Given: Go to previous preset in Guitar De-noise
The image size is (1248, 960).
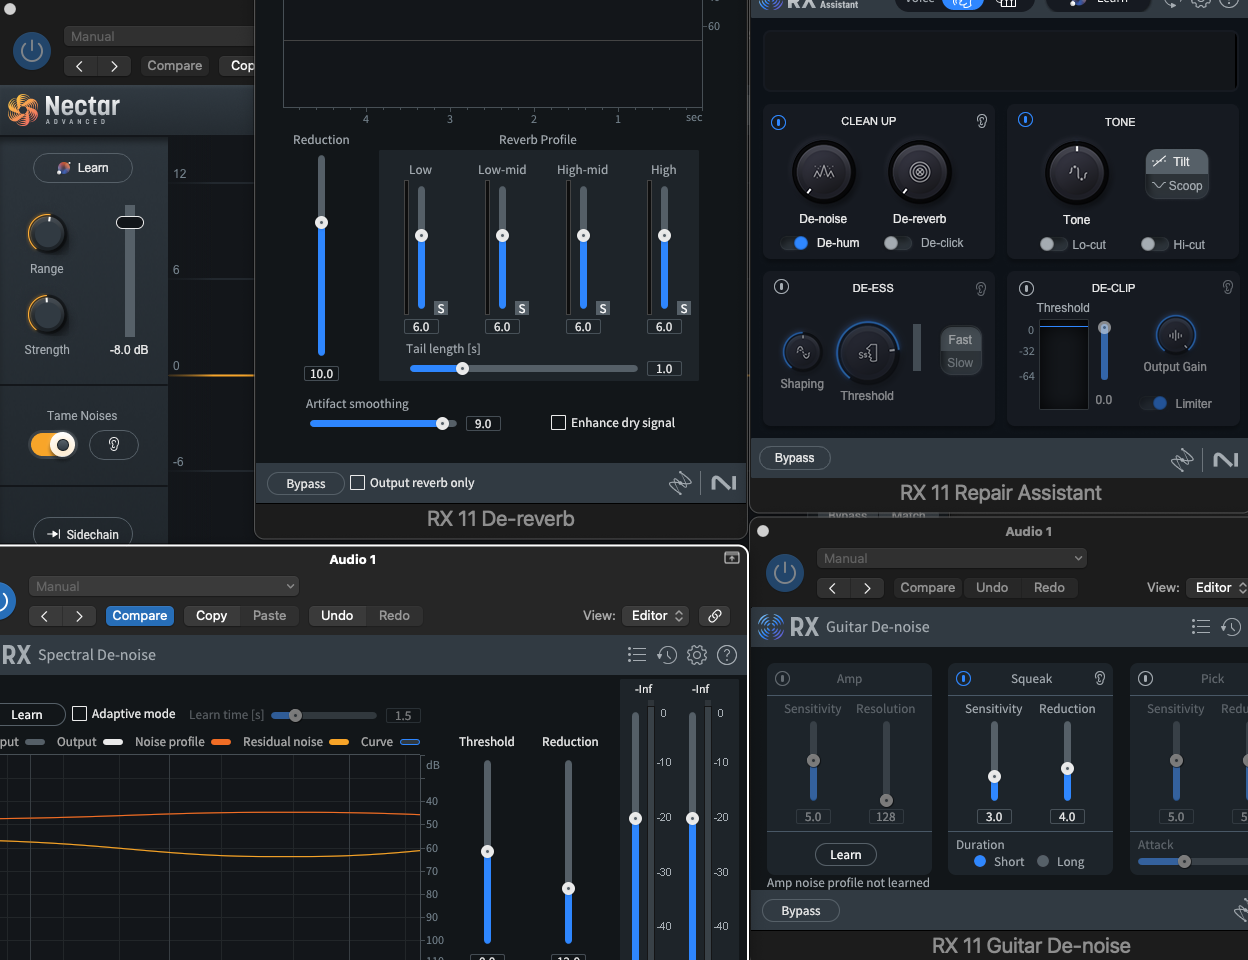Looking at the screenshot, I should pos(833,588).
